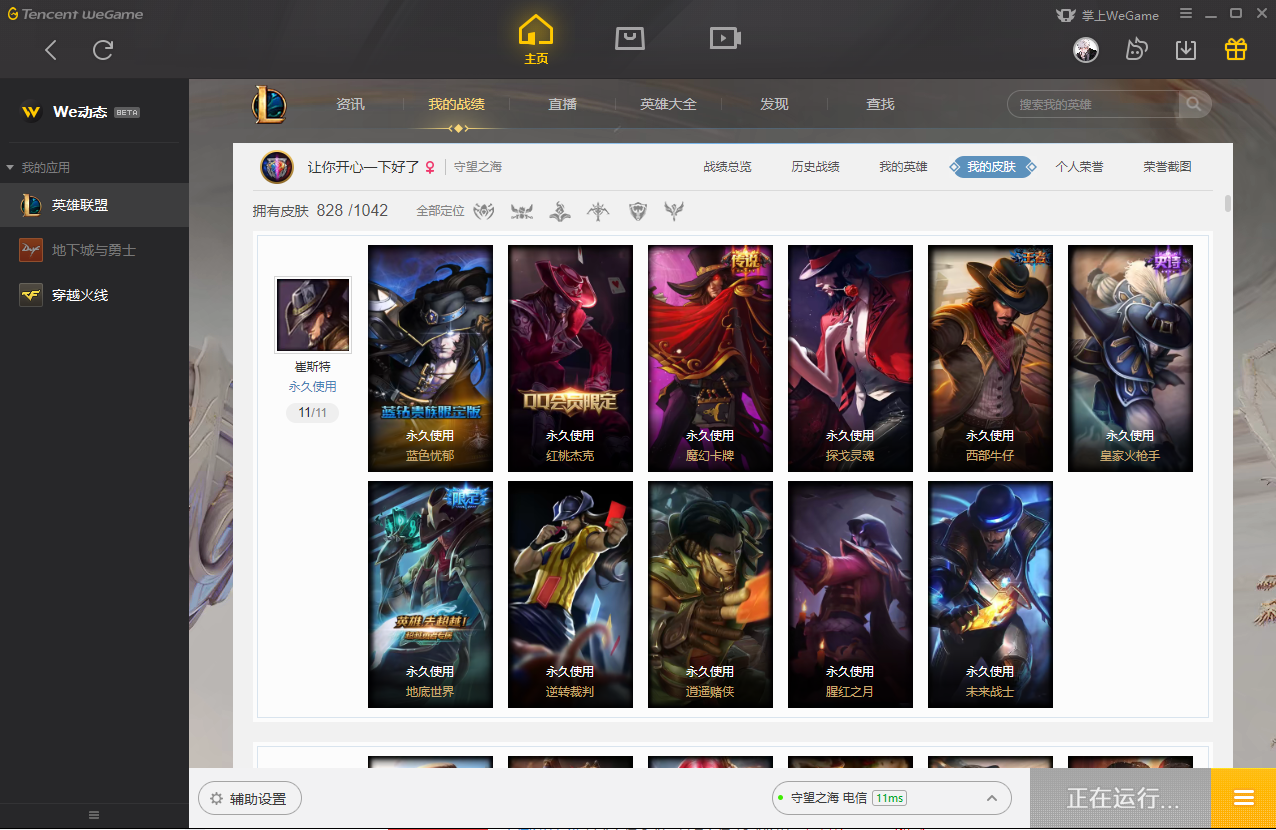Collapse the sidebar via bottom lines icon
This screenshot has height=830, width=1276.
pos(94,815)
